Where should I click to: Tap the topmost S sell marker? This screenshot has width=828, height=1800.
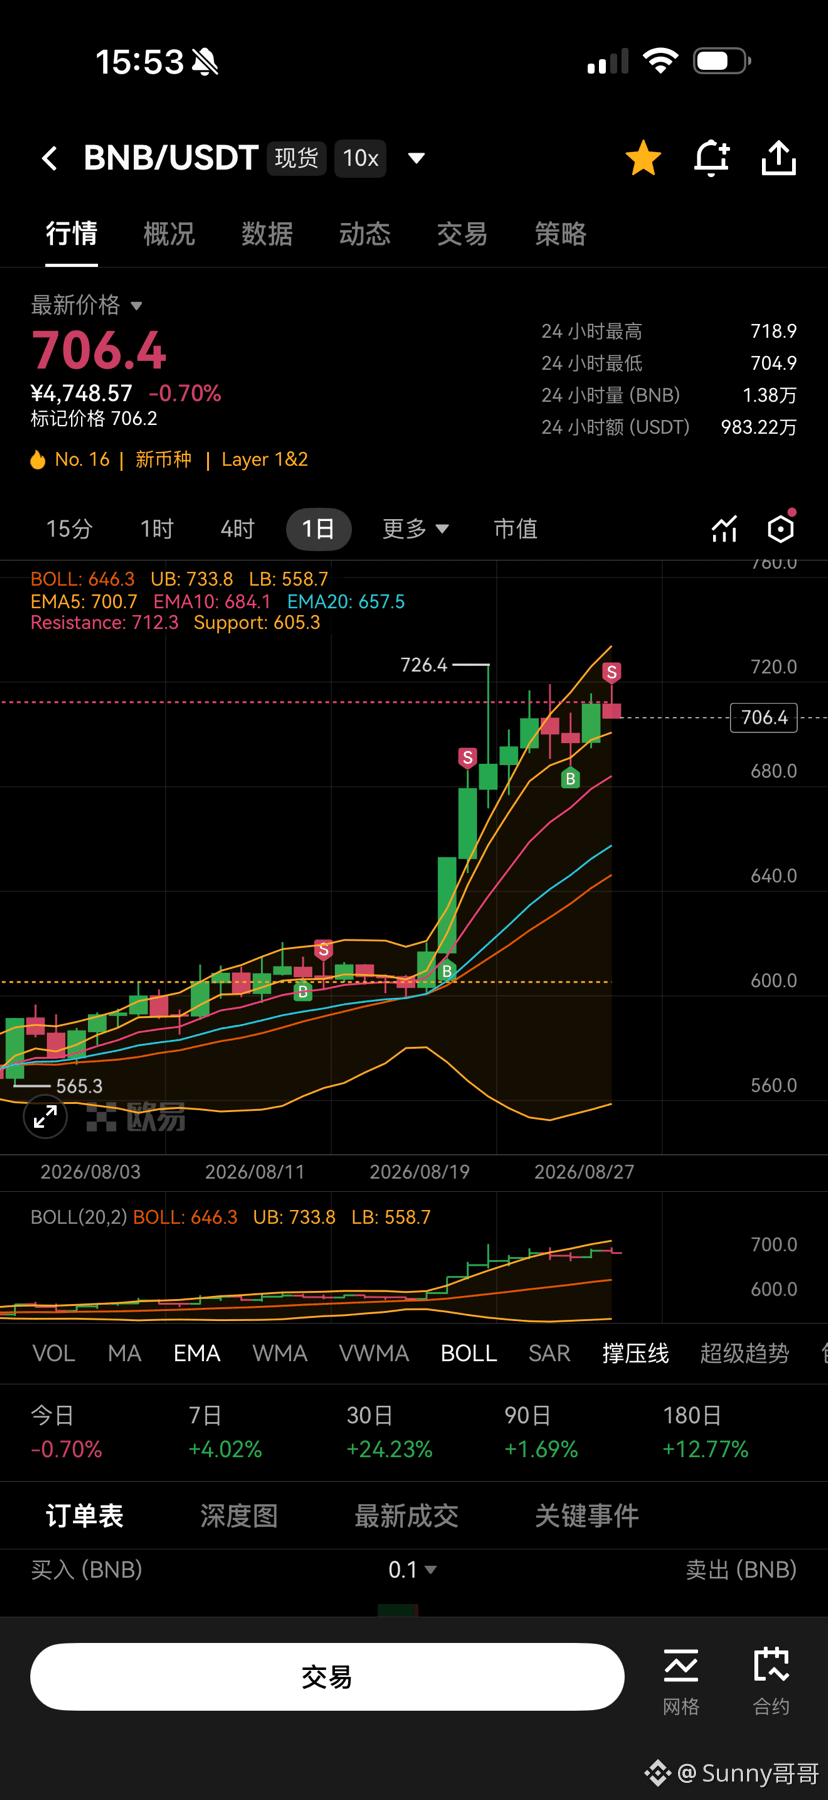coord(611,672)
